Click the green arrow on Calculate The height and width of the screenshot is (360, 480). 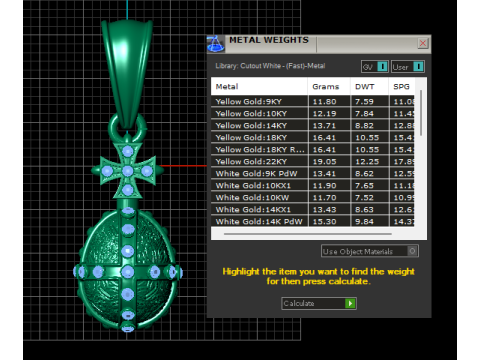[x=350, y=303]
